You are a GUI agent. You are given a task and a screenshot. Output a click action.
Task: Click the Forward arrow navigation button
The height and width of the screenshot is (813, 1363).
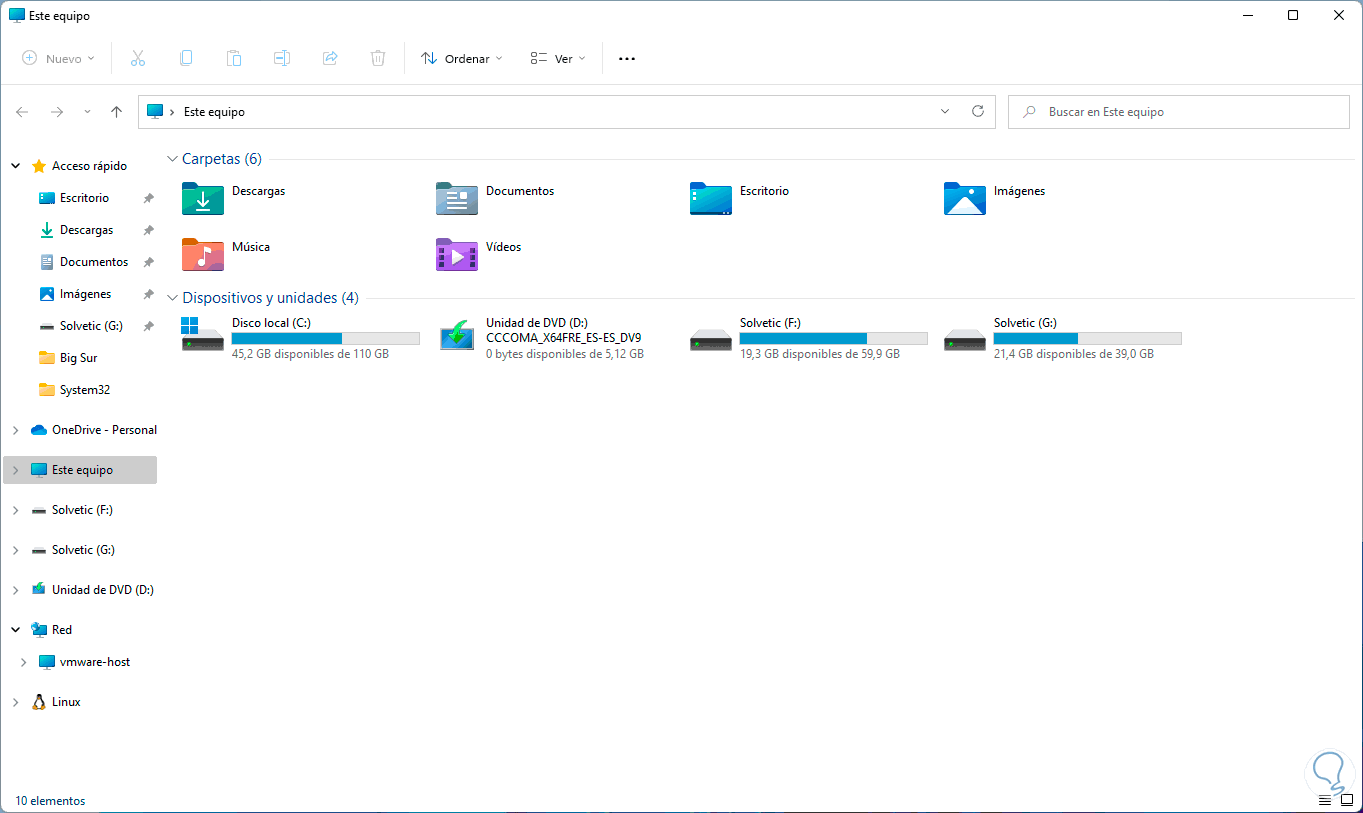57,112
